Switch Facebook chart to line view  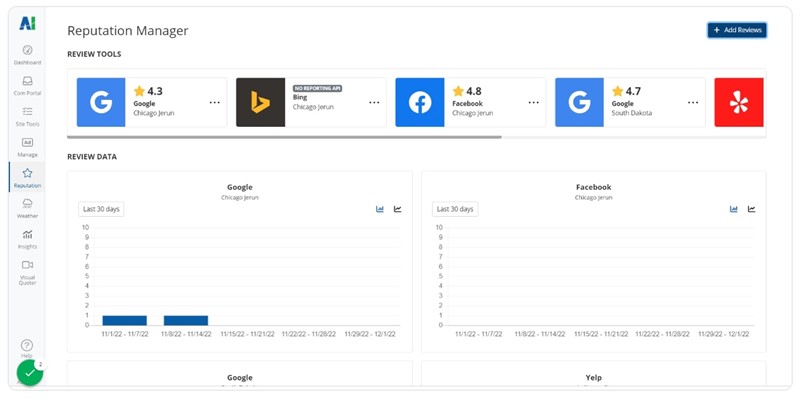click(x=751, y=209)
